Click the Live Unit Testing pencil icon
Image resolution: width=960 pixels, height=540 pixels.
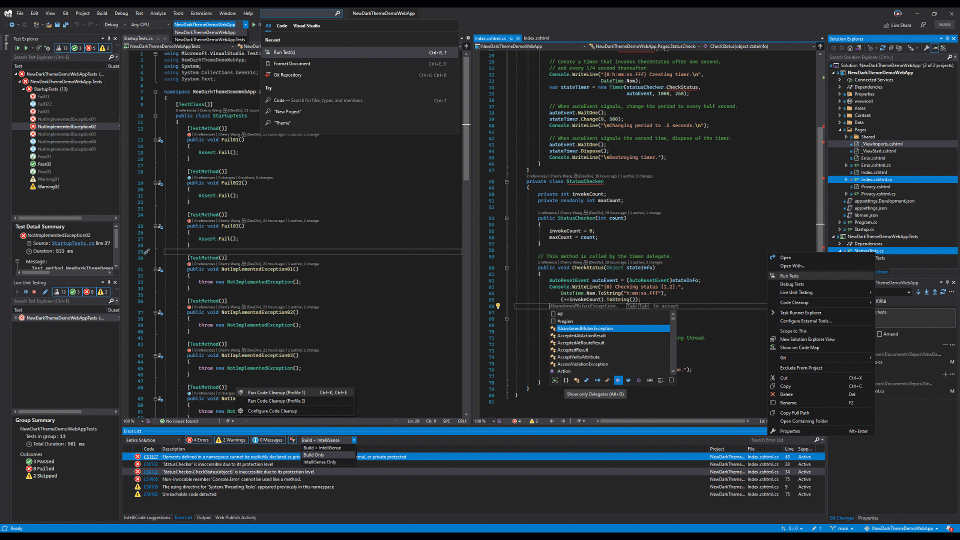pyautogui.click(x=45, y=292)
